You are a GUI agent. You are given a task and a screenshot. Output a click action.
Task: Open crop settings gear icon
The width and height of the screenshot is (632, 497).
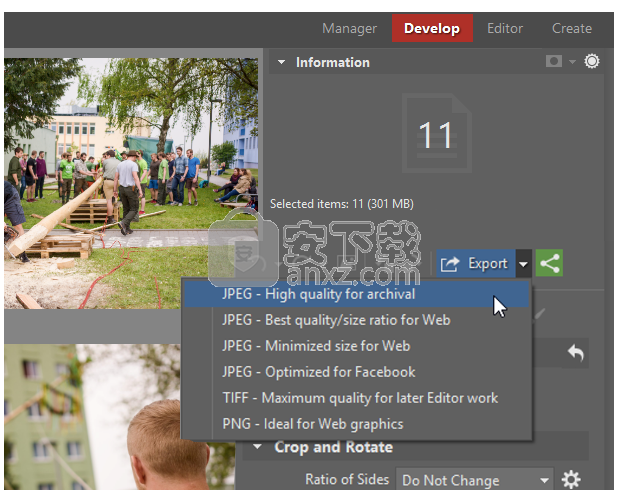571,480
